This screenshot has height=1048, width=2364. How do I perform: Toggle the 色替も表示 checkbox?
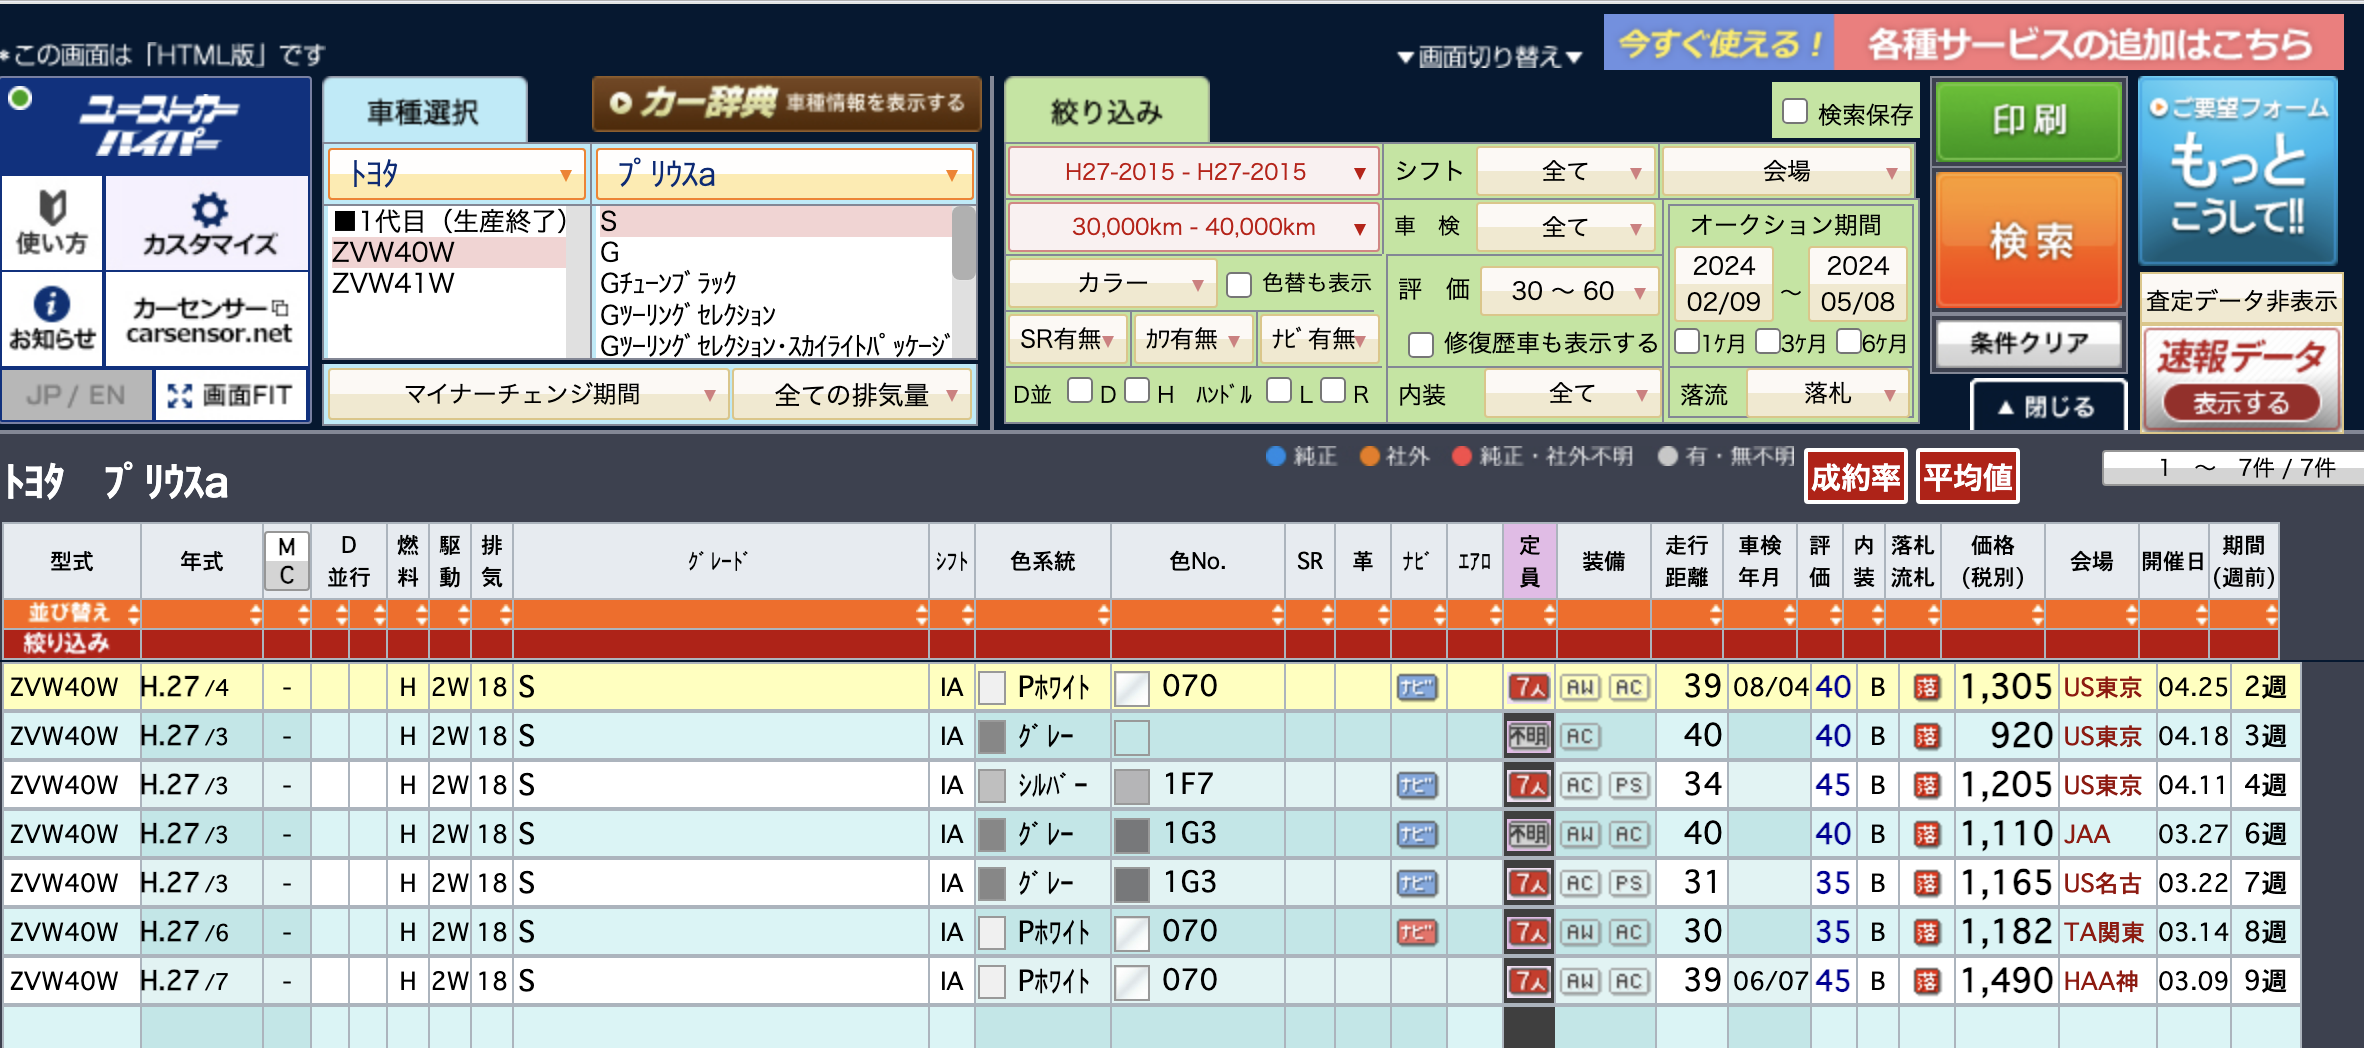pyautogui.click(x=1239, y=285)
